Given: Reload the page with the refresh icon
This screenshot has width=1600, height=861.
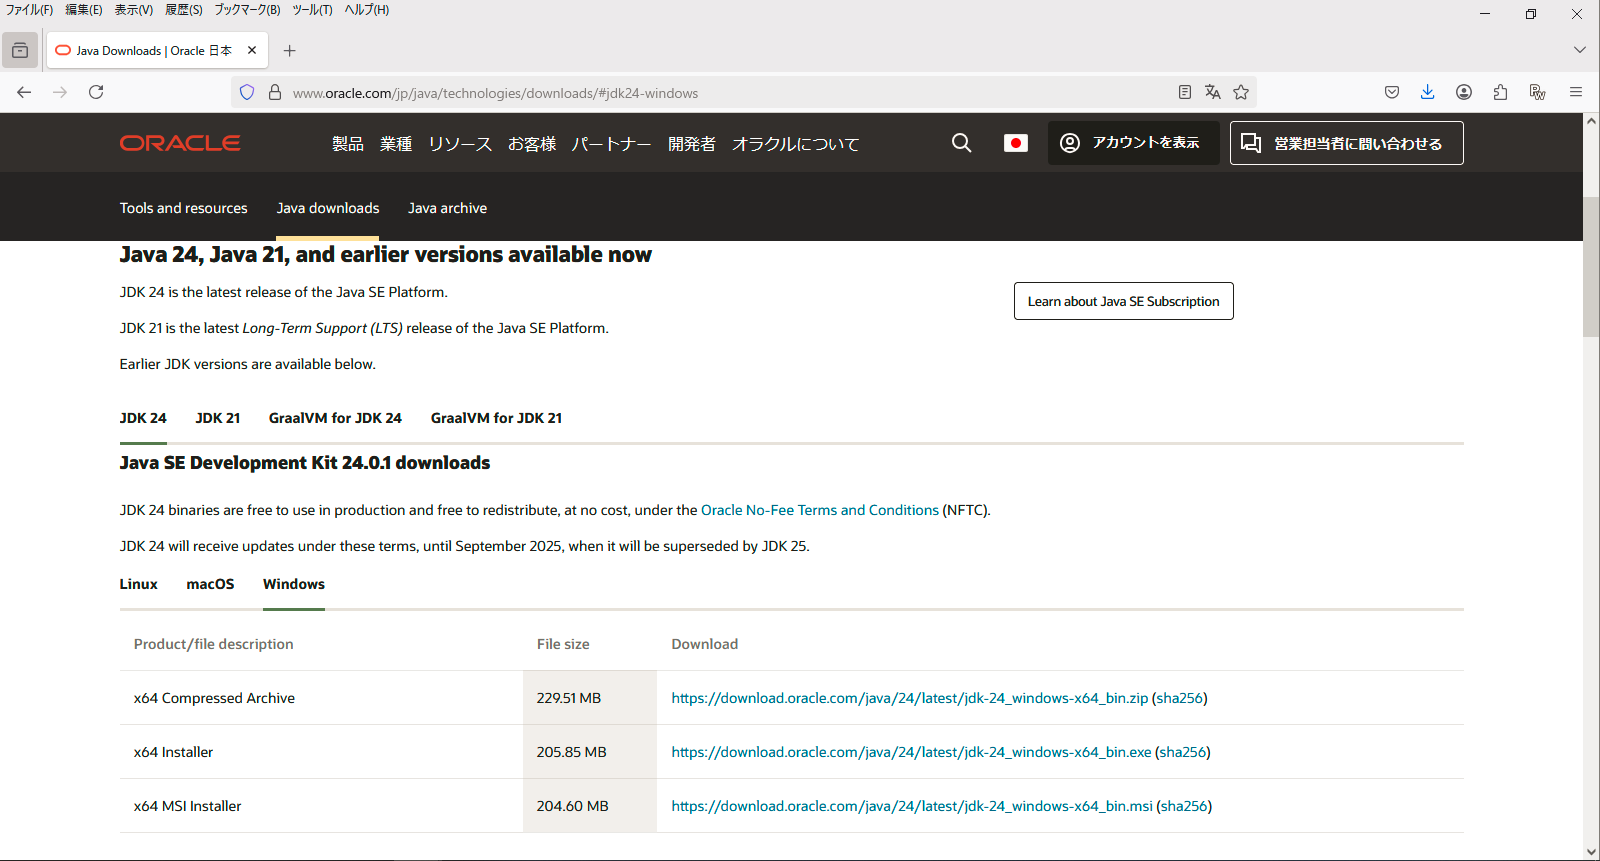Looking at the screenshot, I should pos(96,92).
